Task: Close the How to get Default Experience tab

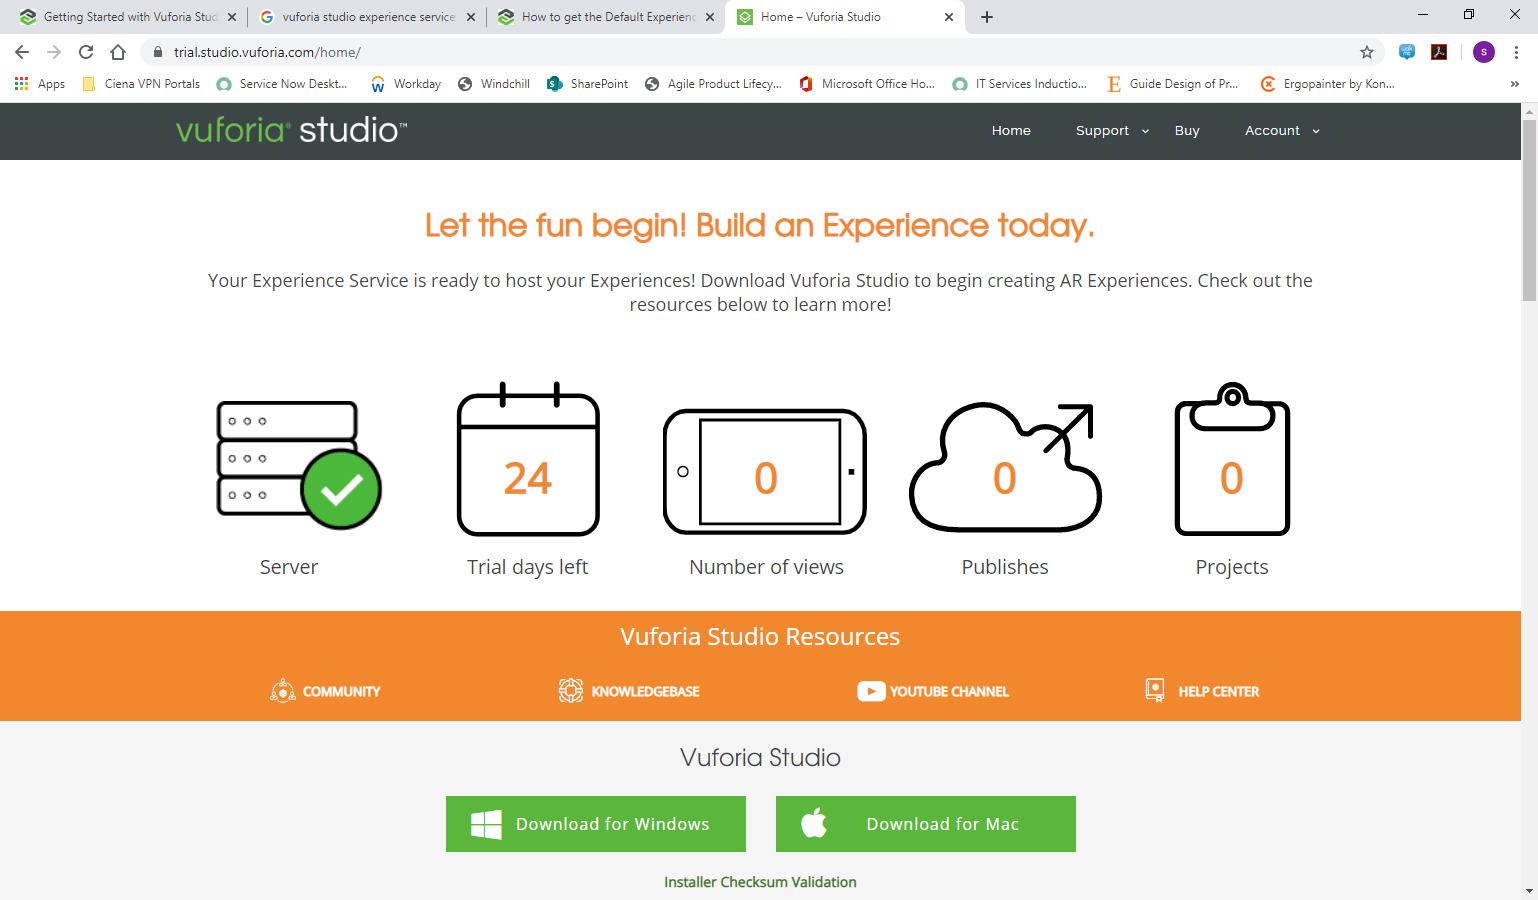Action: tap(710, 17)
